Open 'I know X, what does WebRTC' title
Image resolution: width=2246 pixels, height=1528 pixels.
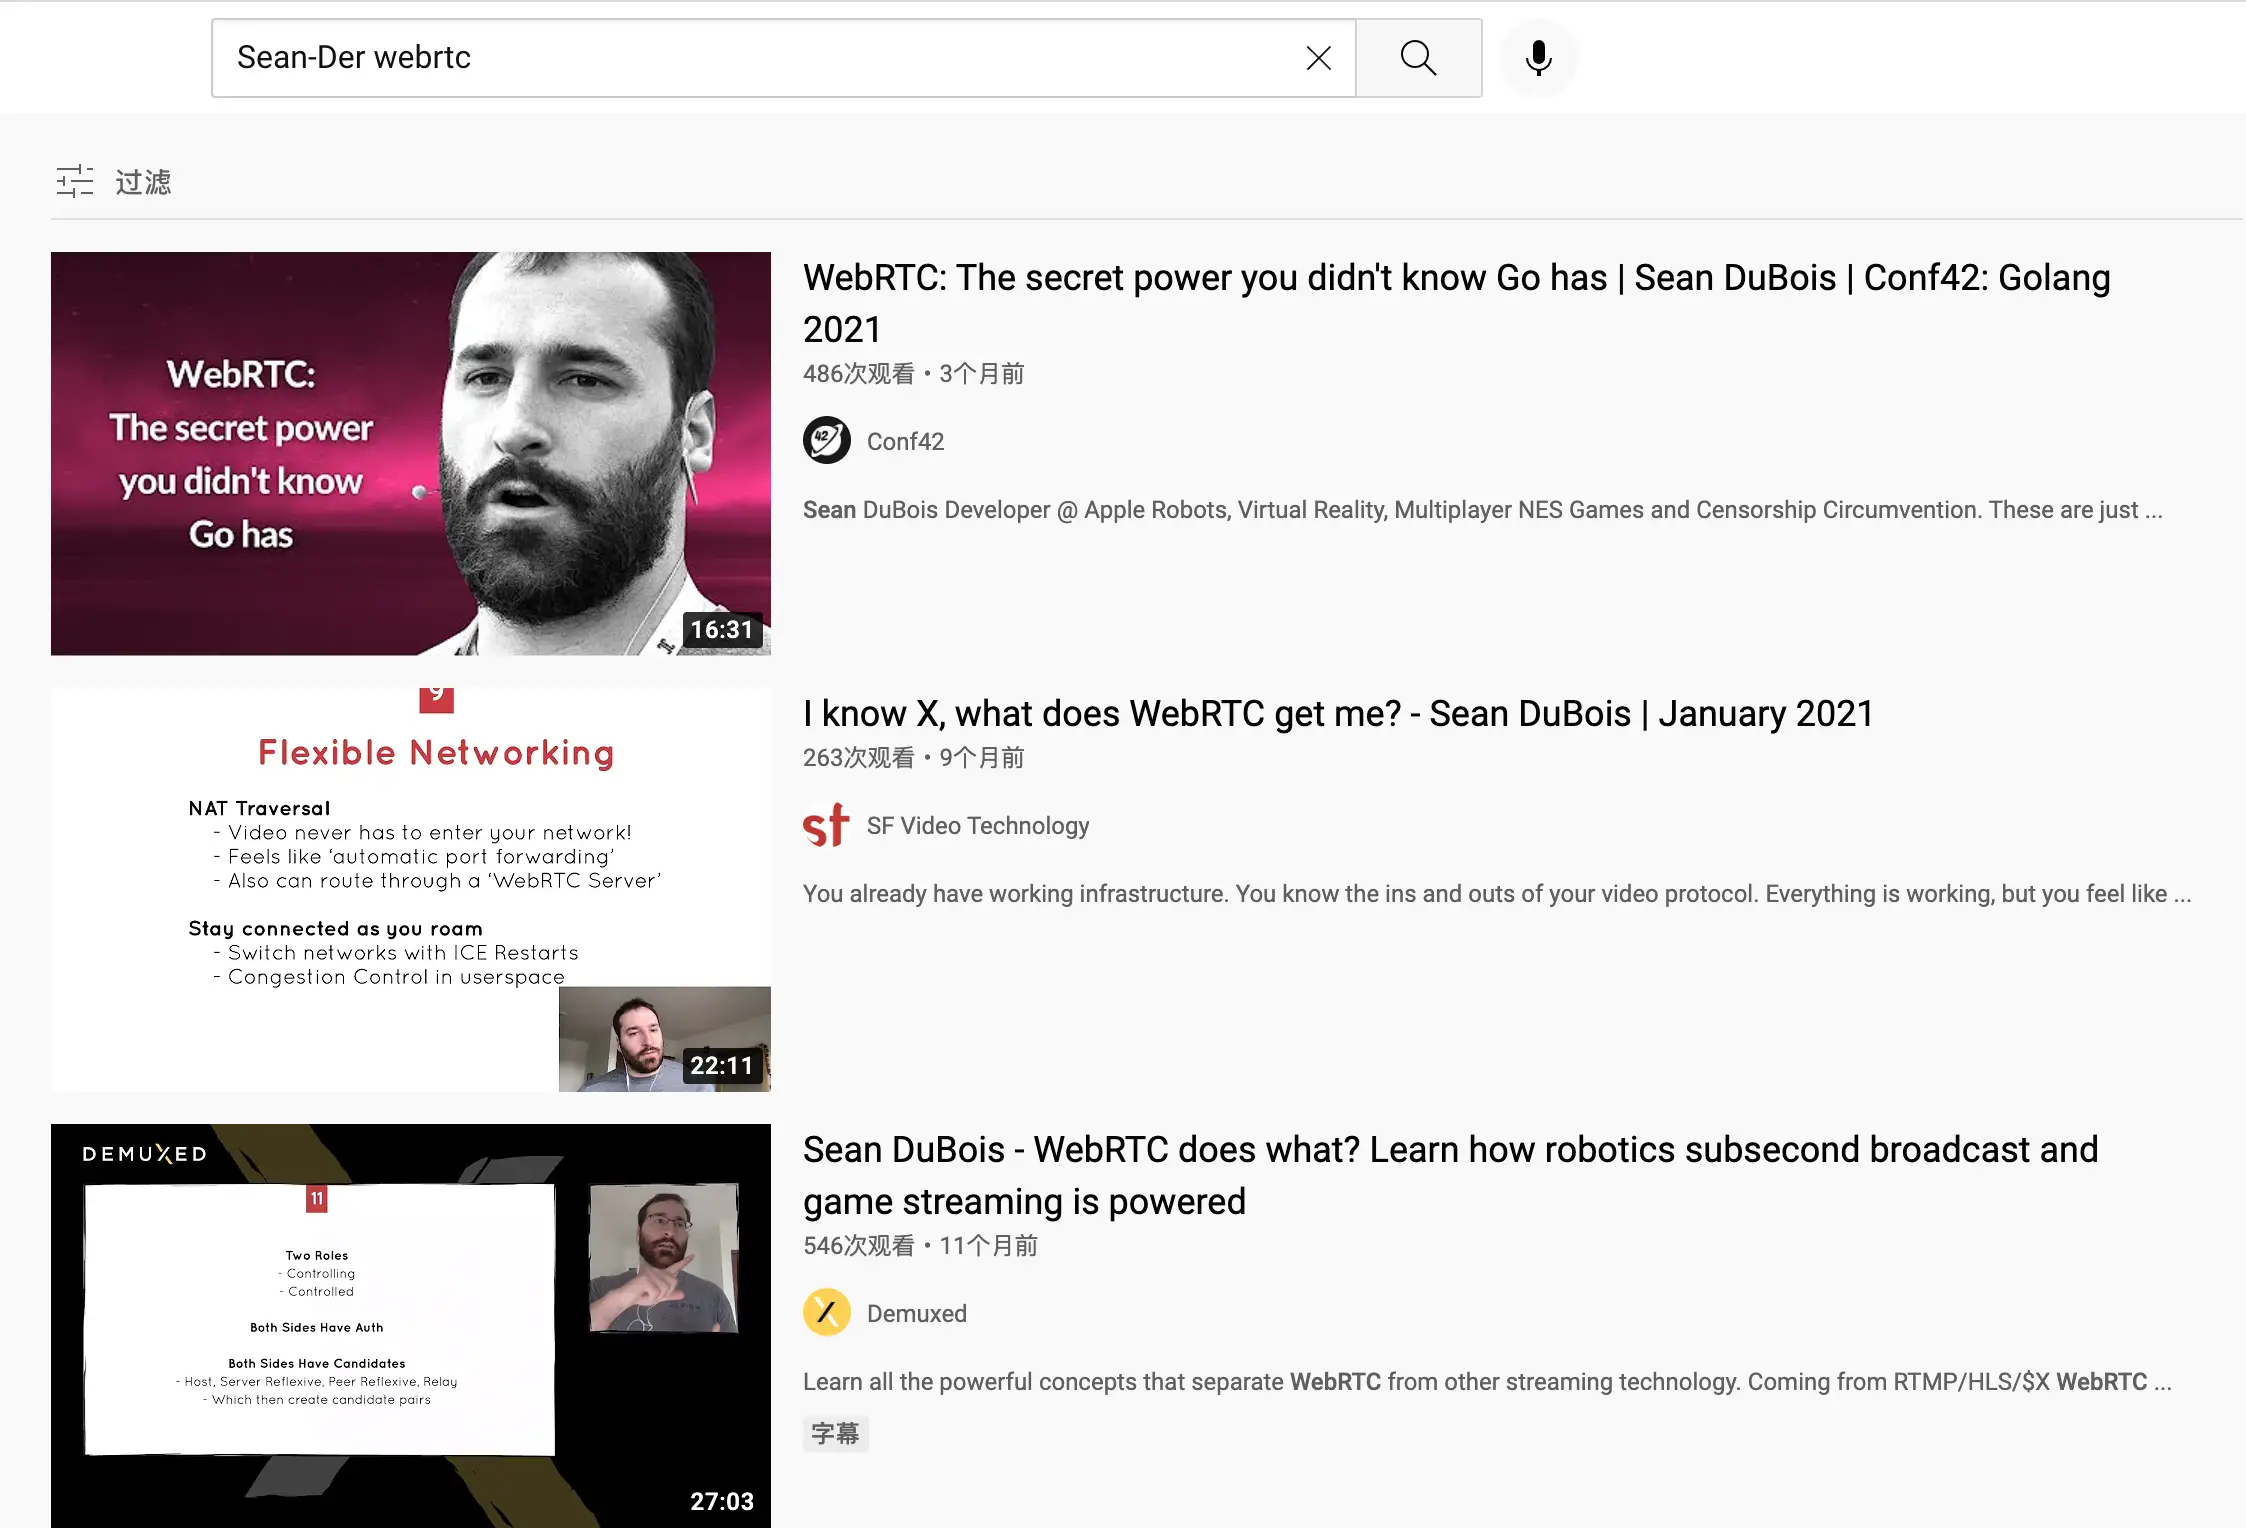tap(1337, 713)
